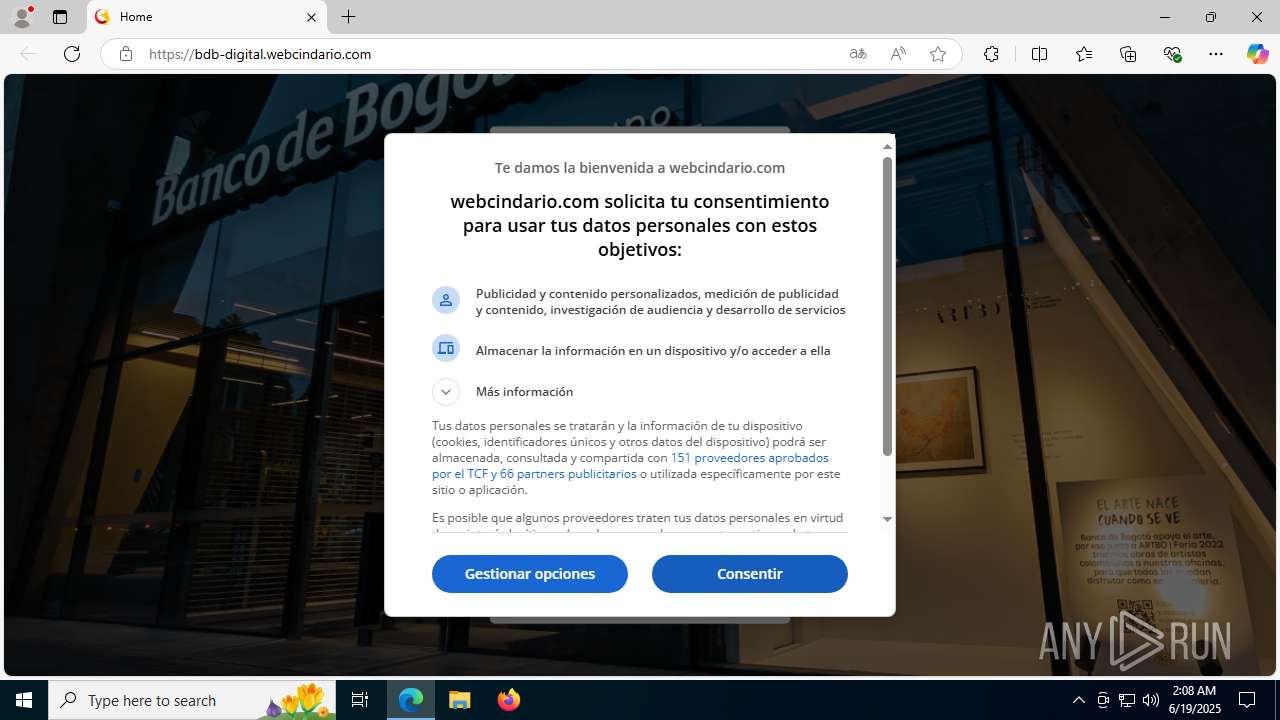This screenshot has width=1280, height=720.
Task: Click Consentir button
Action: (x=750, y=574)
